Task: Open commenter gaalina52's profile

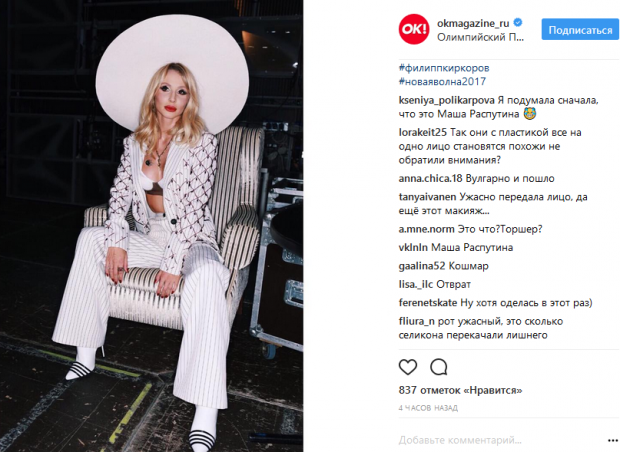Action: [x=422, y=266]
